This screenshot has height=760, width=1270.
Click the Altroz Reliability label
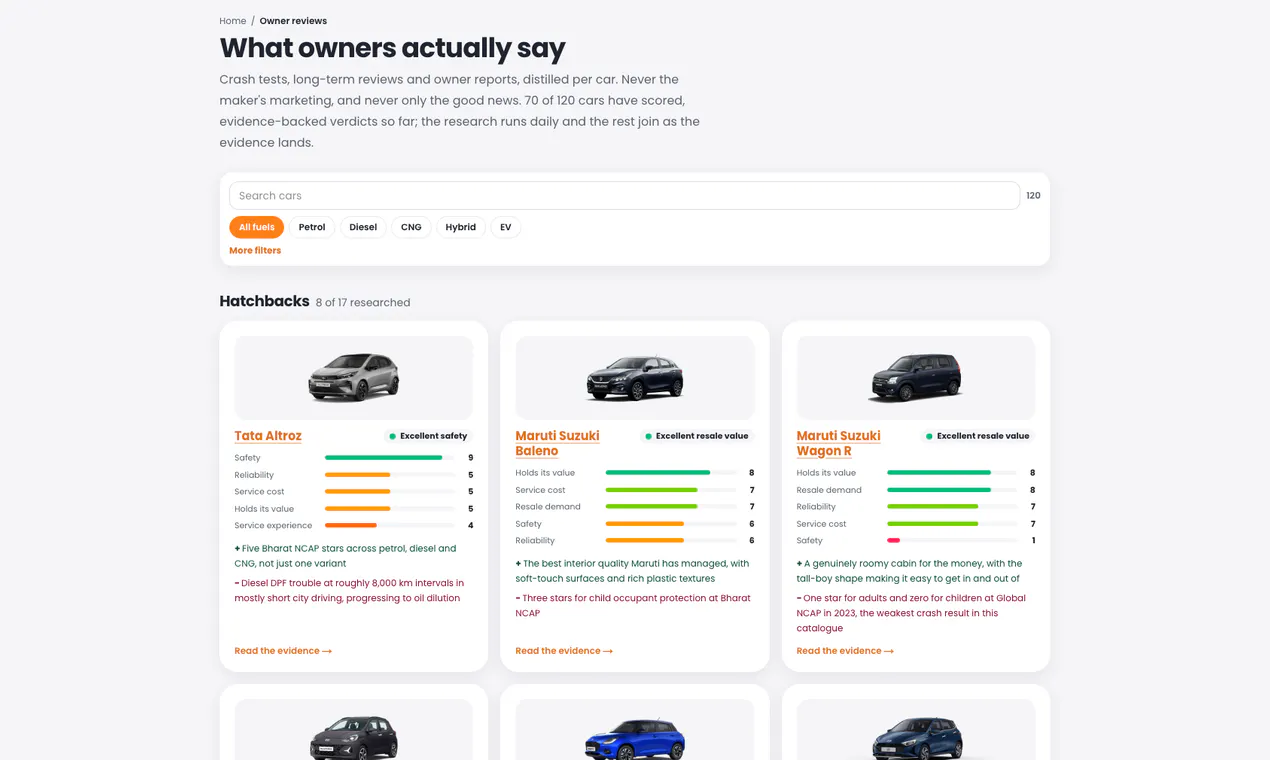254,475
